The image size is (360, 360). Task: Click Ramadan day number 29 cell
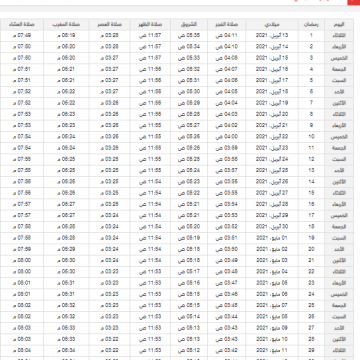[311, 351]
